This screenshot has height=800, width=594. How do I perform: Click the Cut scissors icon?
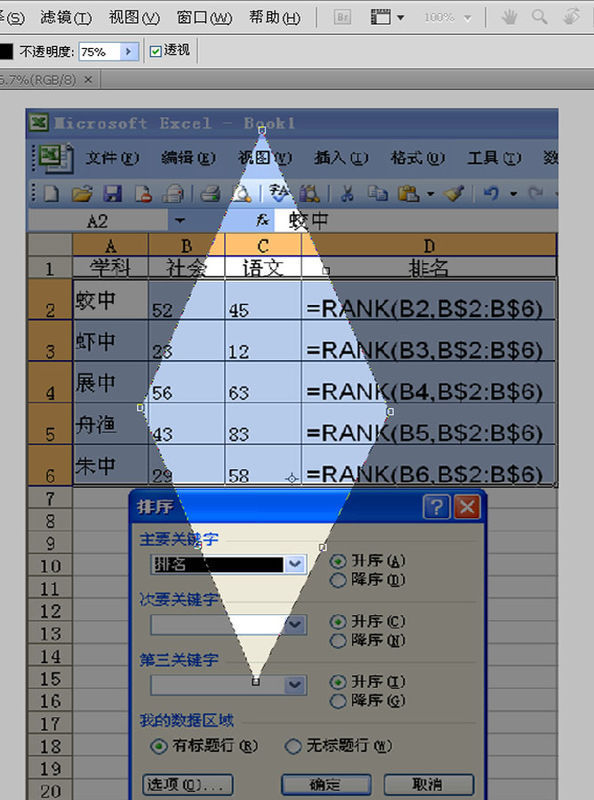[347, 194]
